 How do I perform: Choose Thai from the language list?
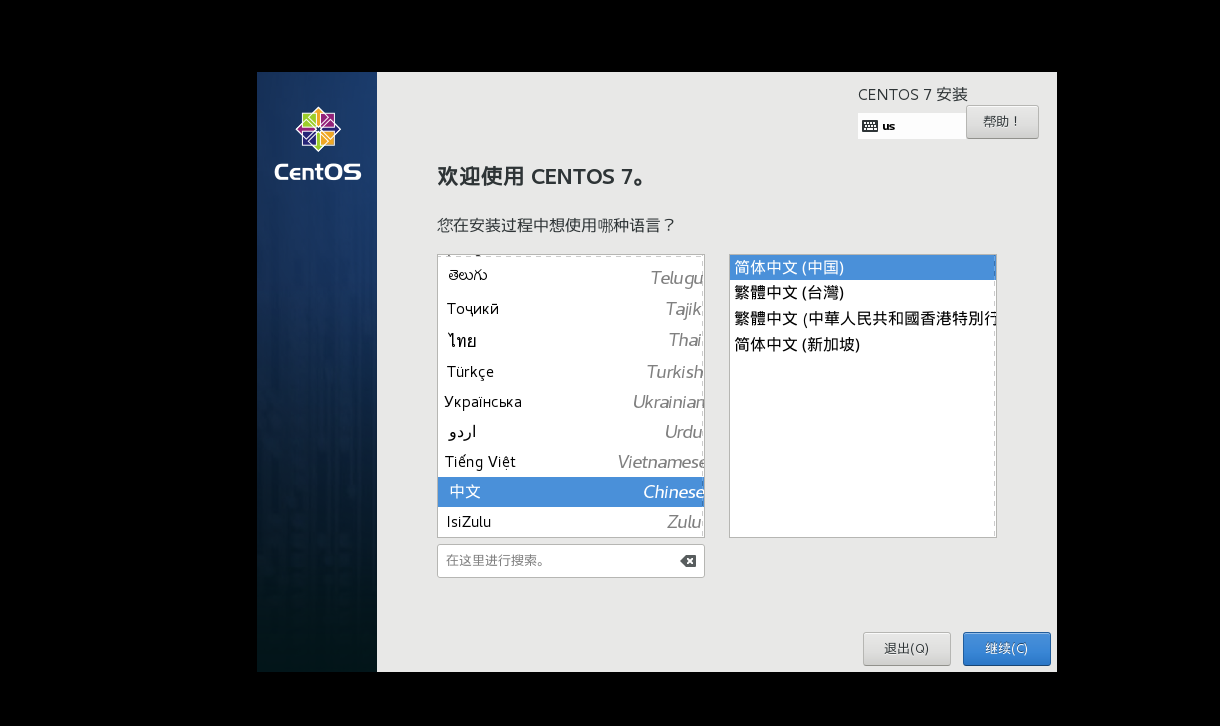coord(570,341)
